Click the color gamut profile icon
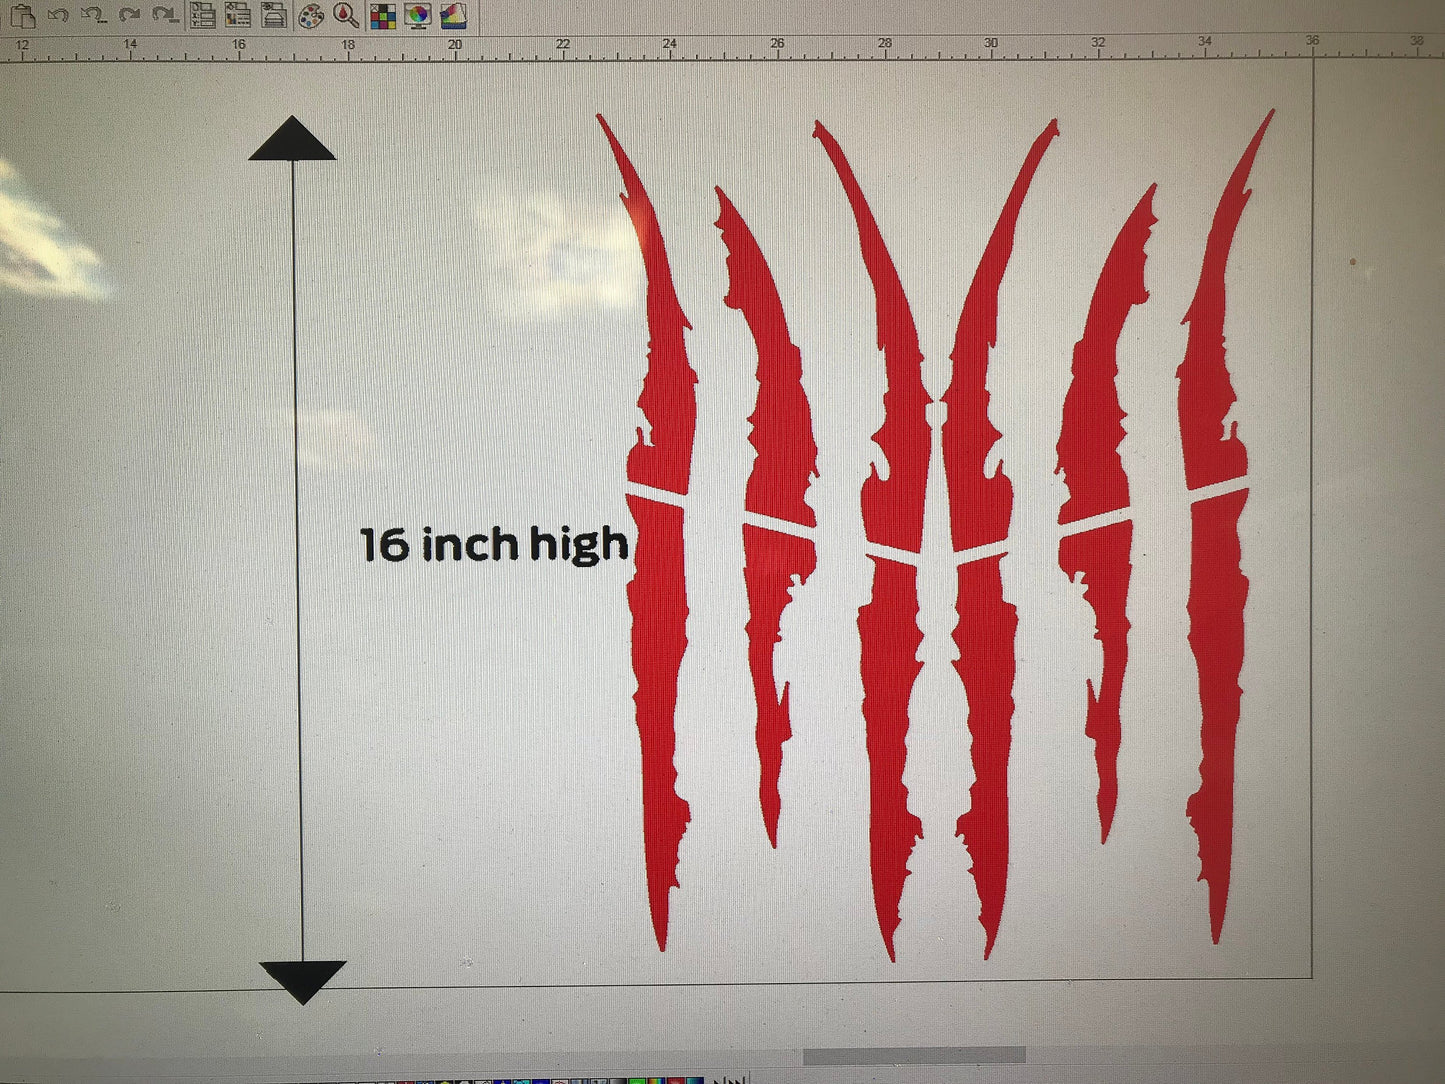 [x=454, y=16]
